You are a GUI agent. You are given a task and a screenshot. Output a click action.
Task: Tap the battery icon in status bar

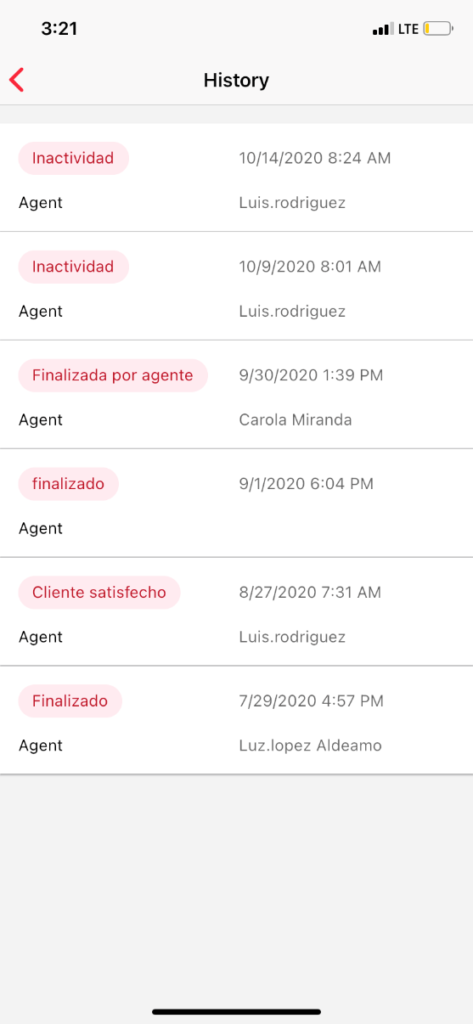pyautogui.click(x=438, y=29)
